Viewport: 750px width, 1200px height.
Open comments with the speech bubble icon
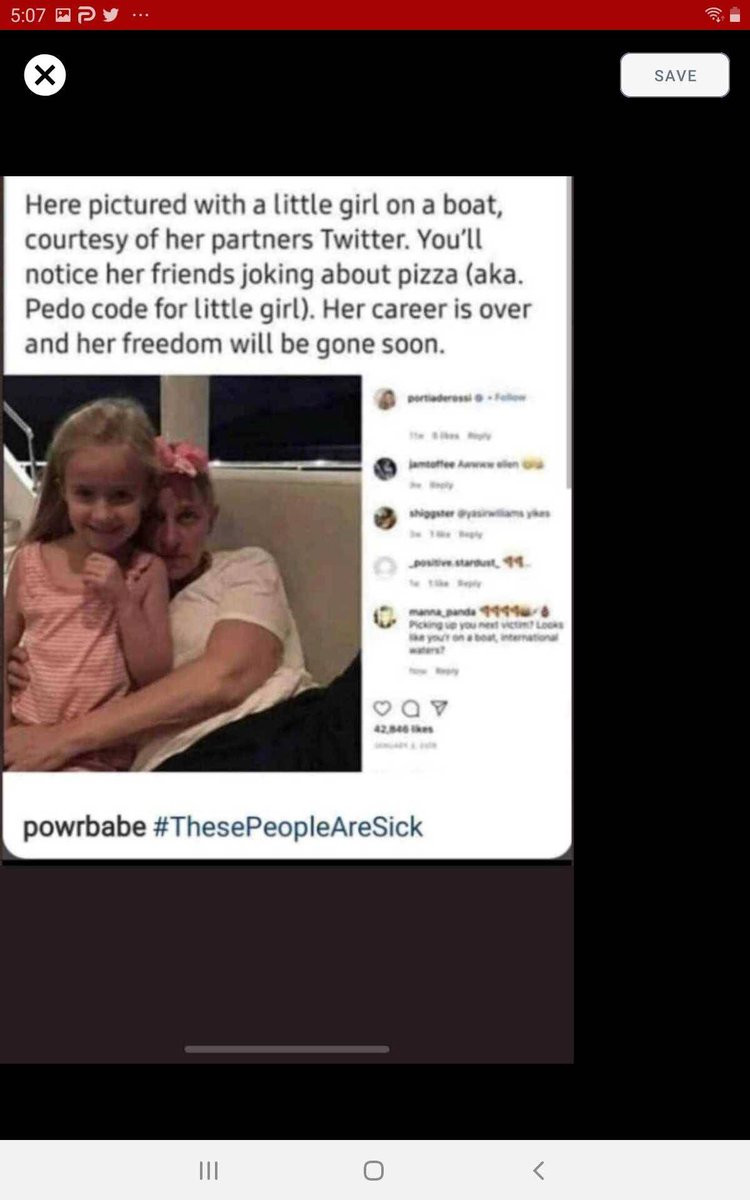coord(409,708)
